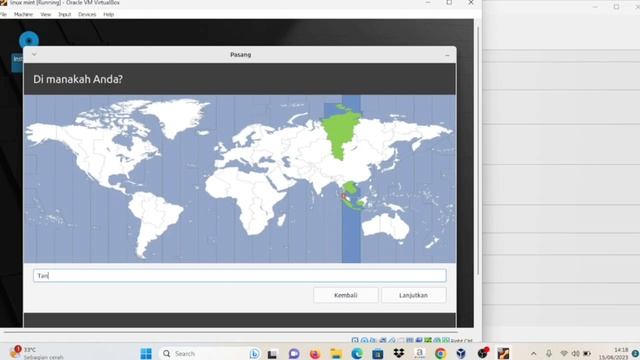The width and height of the screenshot is (640, 360).
Task: Maximize the VirtualBox window
Action: [x=449, y=3]
